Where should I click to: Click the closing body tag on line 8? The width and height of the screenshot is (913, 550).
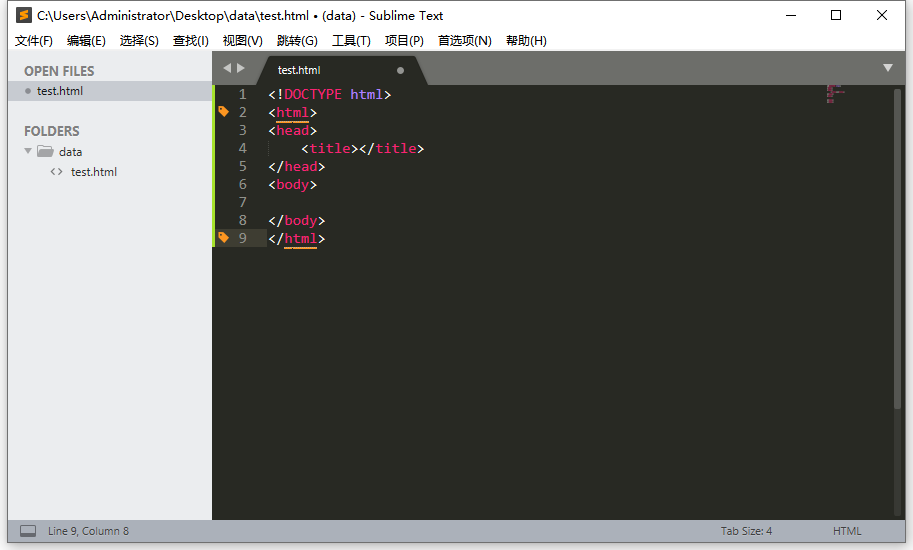point(296,221)
